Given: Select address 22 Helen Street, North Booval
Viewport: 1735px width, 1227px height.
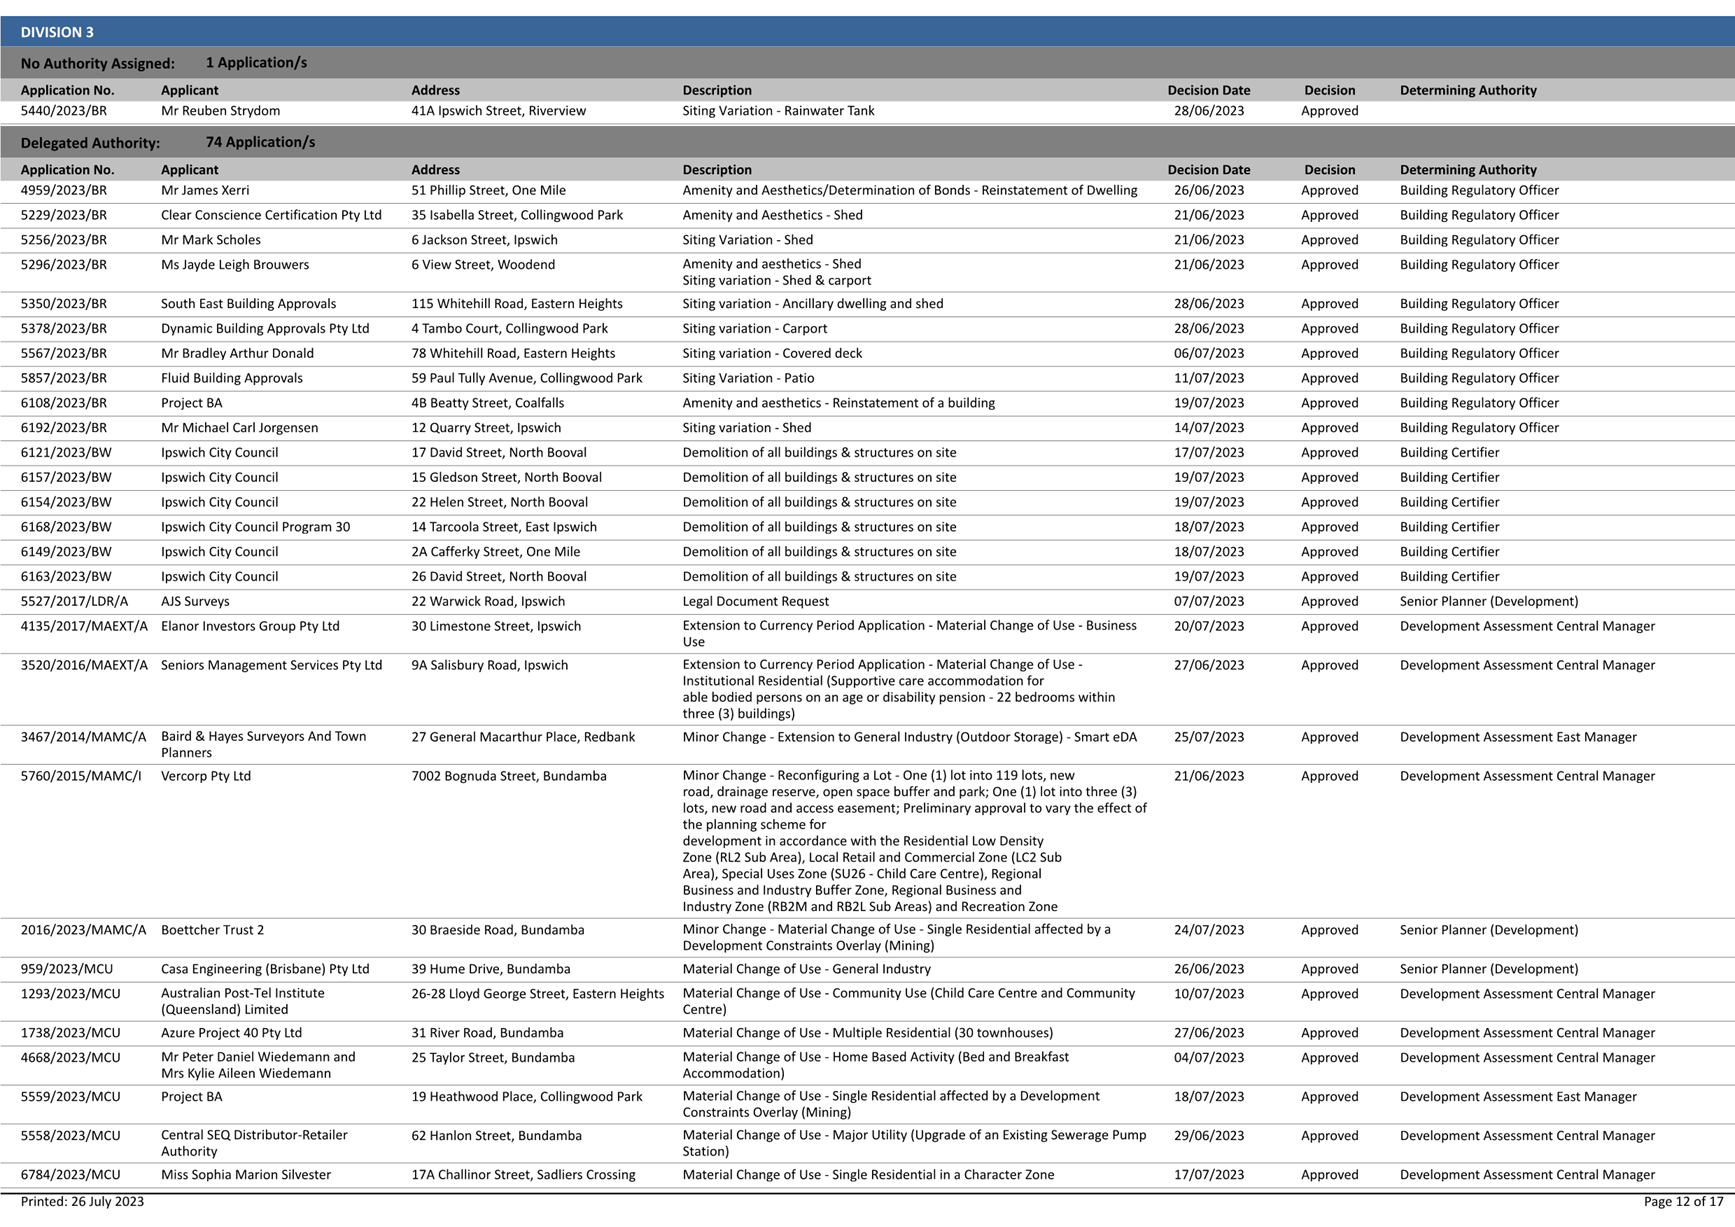Looking at the screenshot, I should pos(499,503).
